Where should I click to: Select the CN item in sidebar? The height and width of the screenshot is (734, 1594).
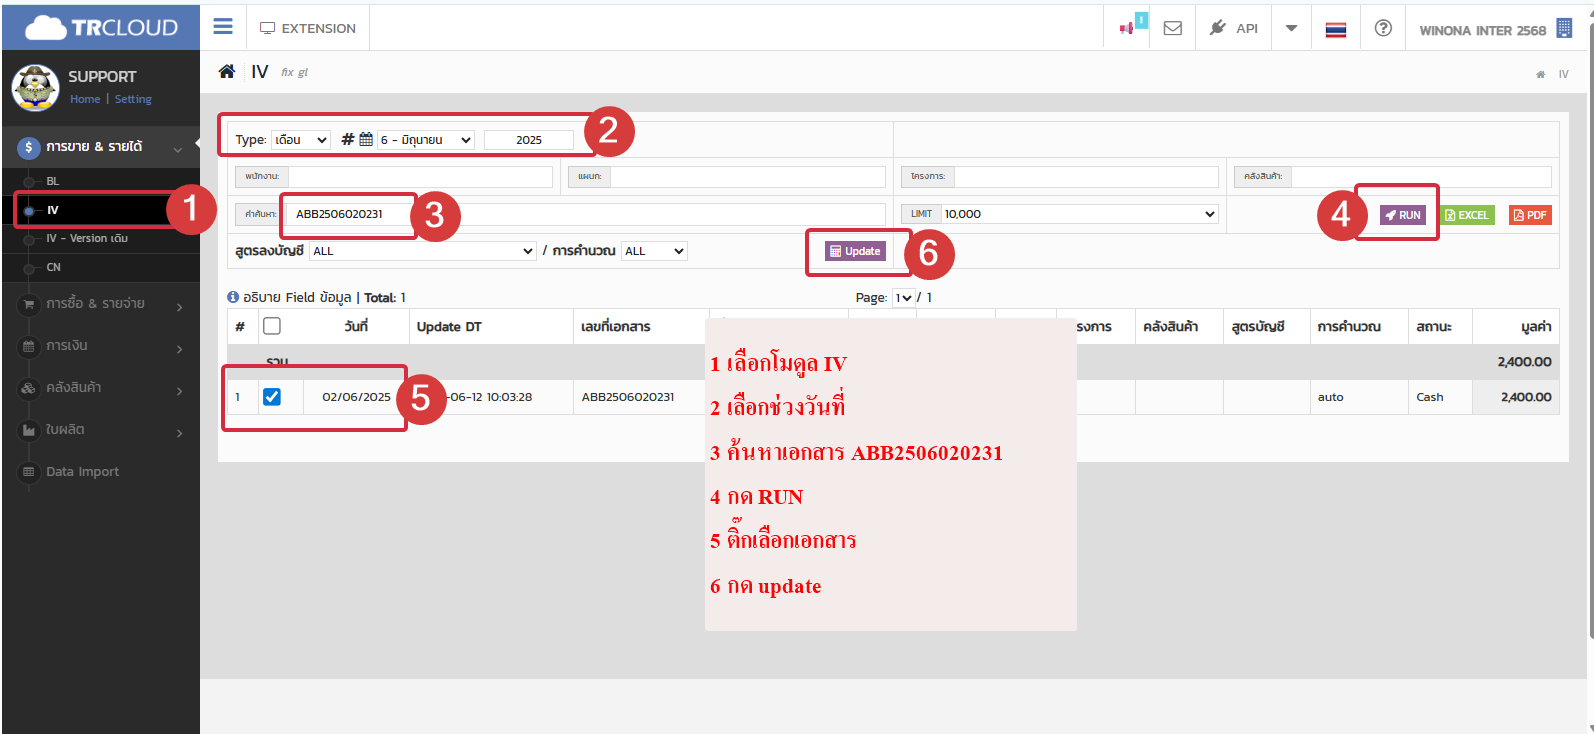coord(54,267)
